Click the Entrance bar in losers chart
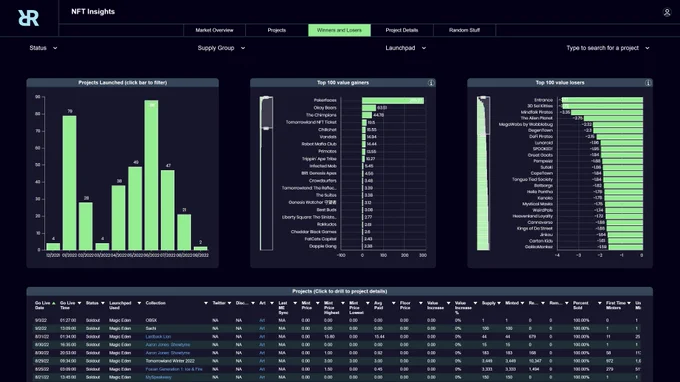This screenshot has width=680, height=382. point(602,100)
